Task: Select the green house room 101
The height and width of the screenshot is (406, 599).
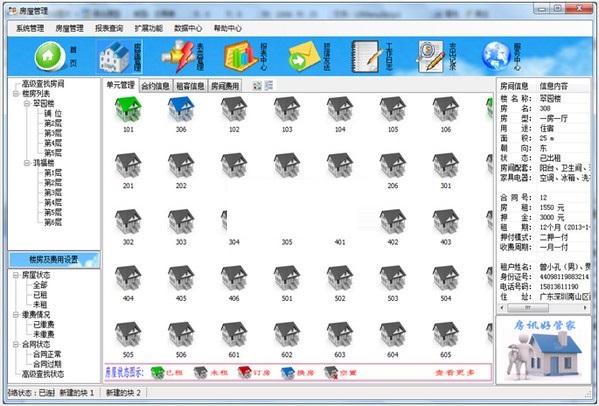Action: pos(128,109)
